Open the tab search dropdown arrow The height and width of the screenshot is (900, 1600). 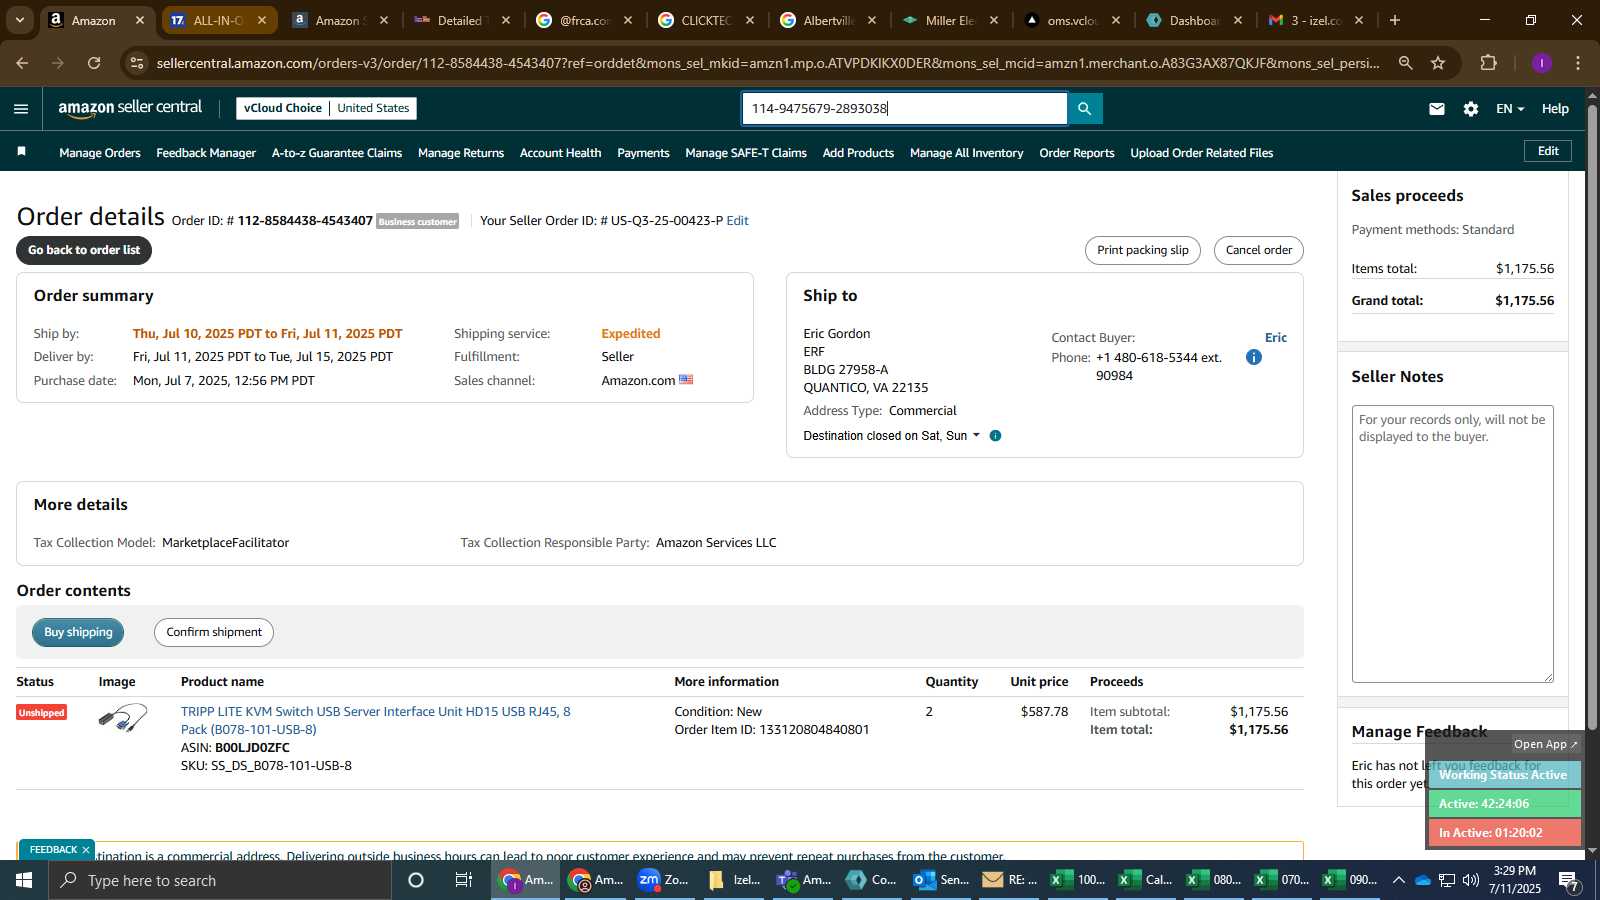pyautogui.click(x=19, y=20)
